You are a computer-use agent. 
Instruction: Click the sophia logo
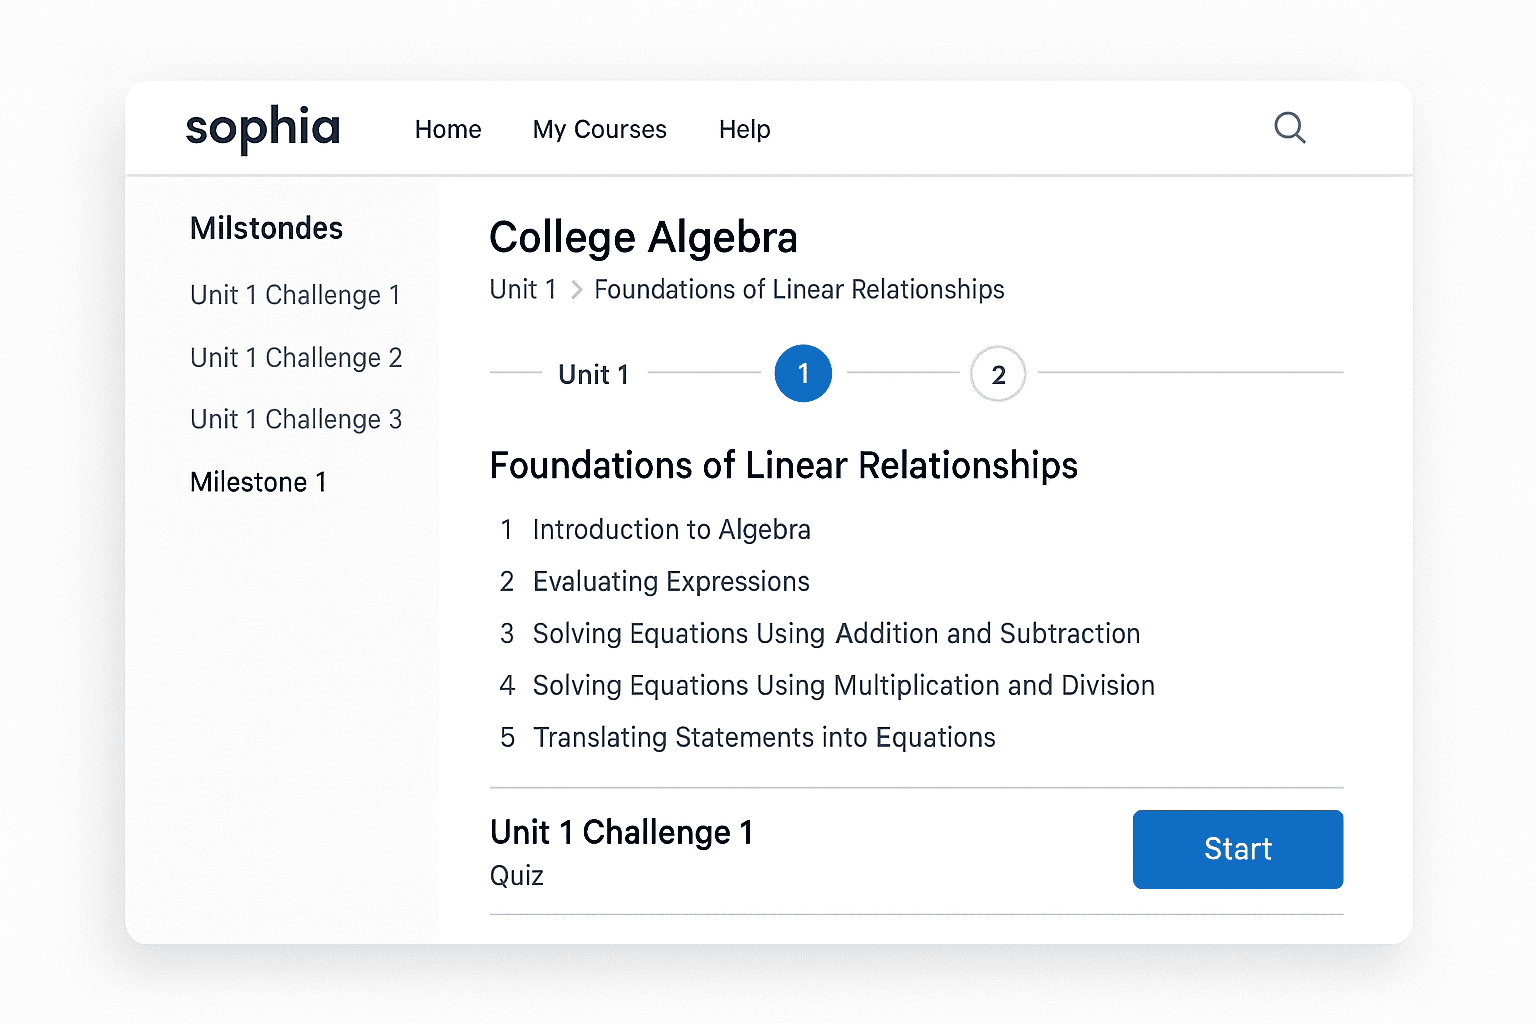pyautogui.click(x=262, y=128)
